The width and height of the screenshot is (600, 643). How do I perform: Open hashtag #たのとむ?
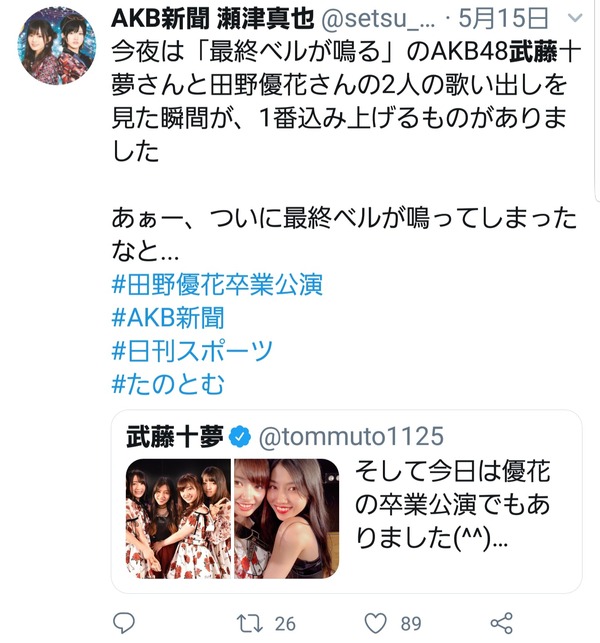click(168, 384)
